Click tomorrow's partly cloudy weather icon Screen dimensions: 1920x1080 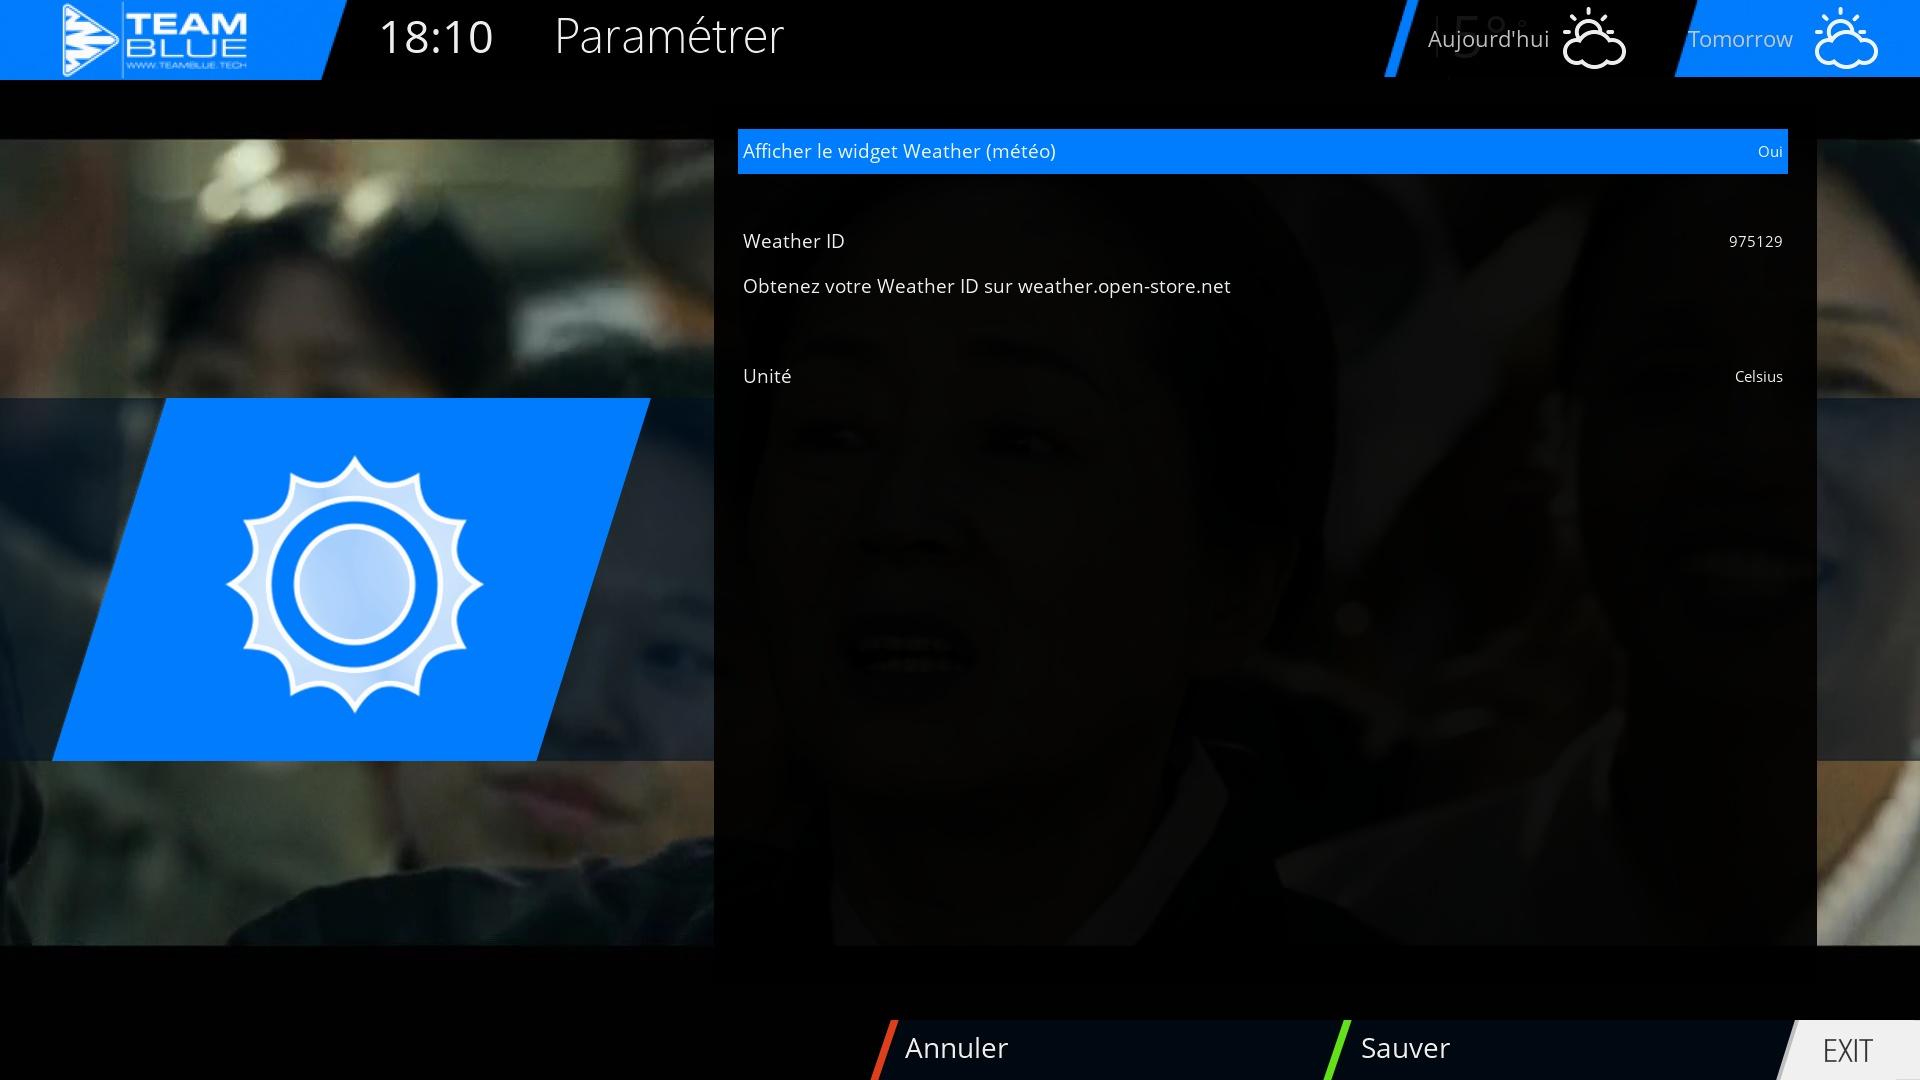point(1845,40)
